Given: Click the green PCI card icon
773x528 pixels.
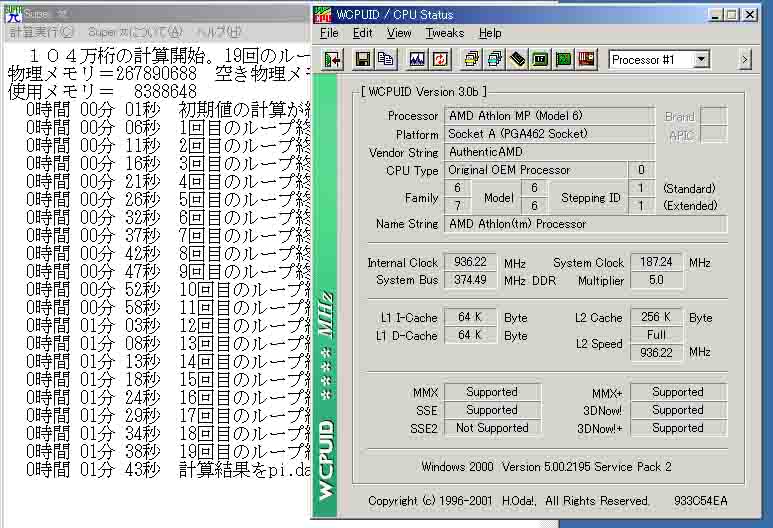Looking at the screenshot, I should coord(563,60).
